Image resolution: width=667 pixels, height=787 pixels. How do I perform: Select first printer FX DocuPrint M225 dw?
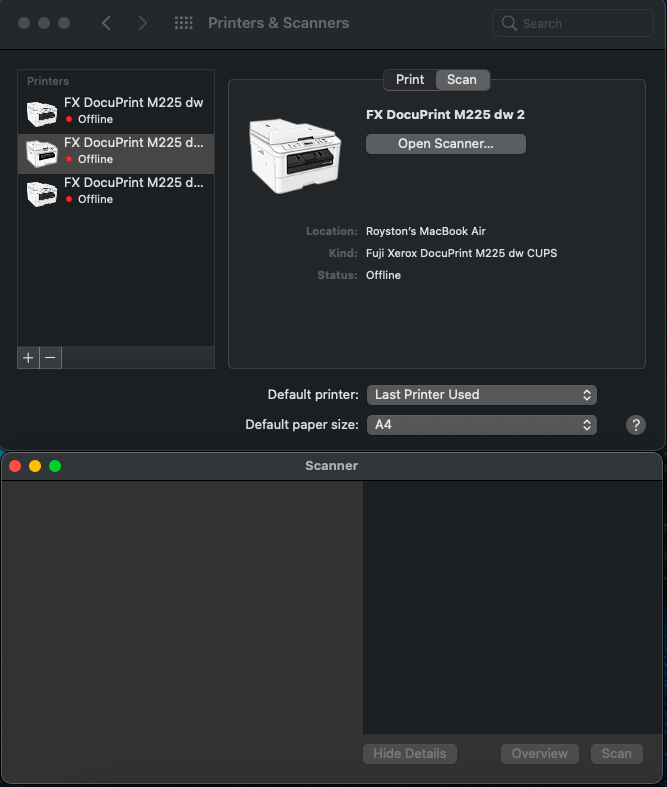[x=116, y=111]
